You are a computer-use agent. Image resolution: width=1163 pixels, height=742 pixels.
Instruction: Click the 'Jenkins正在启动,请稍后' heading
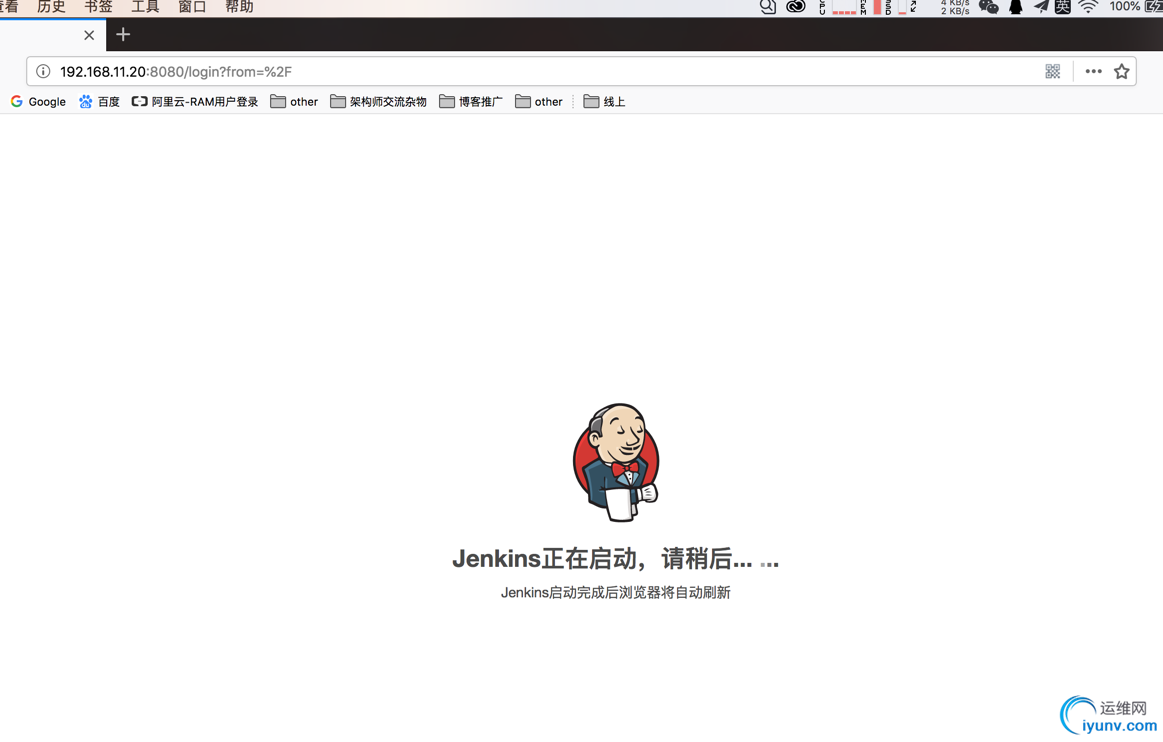(616, 559)
